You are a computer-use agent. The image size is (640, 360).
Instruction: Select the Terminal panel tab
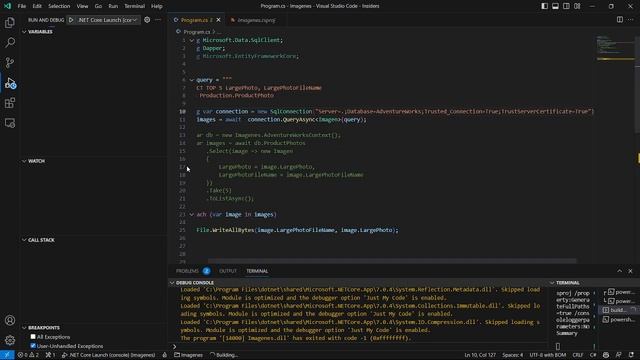tap(257, 271)
